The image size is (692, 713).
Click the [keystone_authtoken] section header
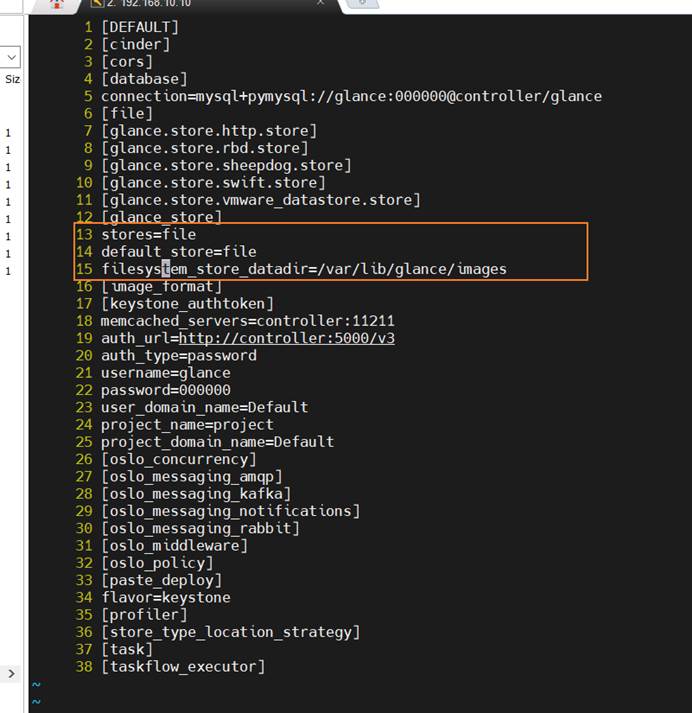pos(187,304)
